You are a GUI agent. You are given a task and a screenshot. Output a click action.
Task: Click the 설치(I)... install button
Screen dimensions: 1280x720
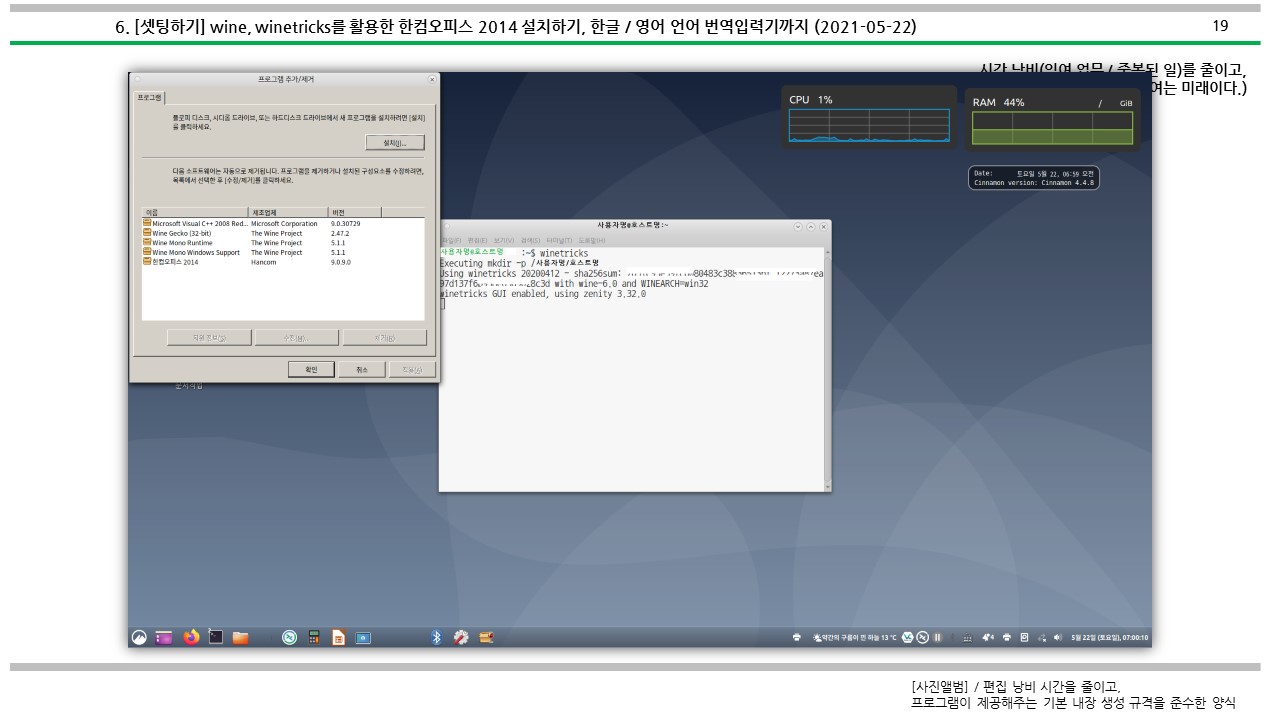point(395,143)
